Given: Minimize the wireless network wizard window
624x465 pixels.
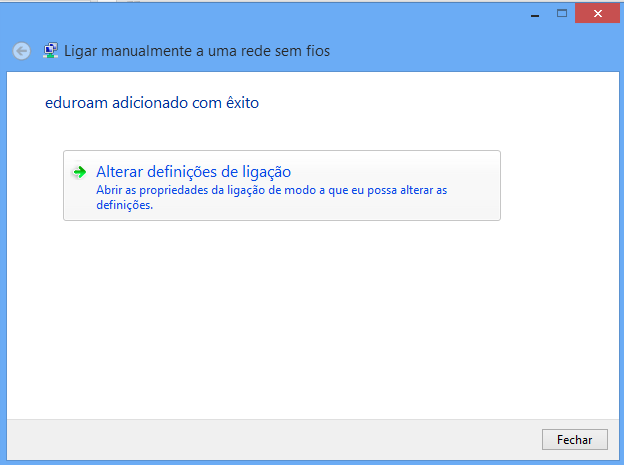Looking at the screenshot, I should (x=535, y=14).
